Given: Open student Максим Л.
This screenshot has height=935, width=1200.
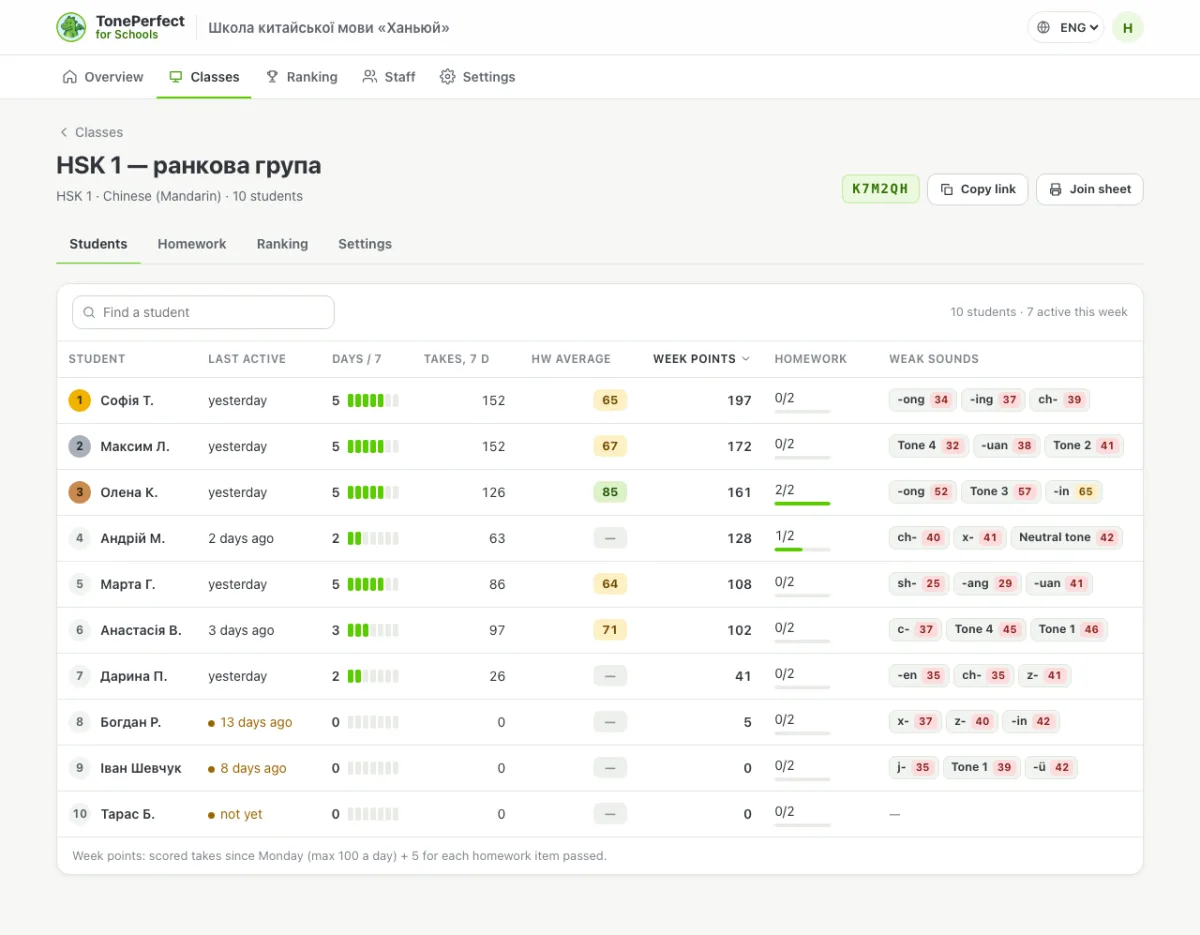Looking at the screenshot, I should [135, 446].
